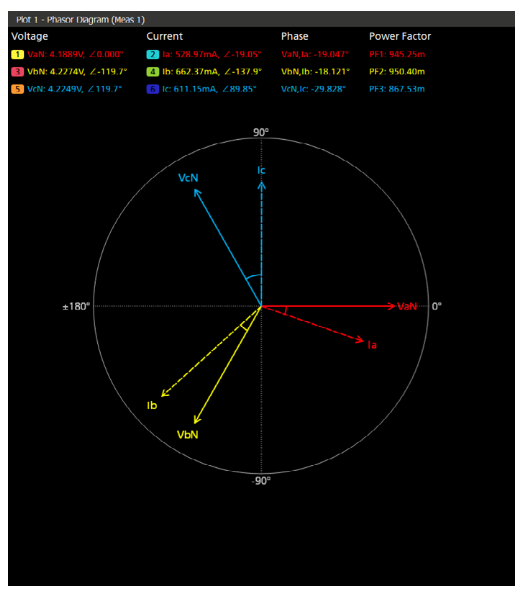Click the orange channel 5 badge
The height and width of the screenshot is (591, 520).
[x=17, y=89]
